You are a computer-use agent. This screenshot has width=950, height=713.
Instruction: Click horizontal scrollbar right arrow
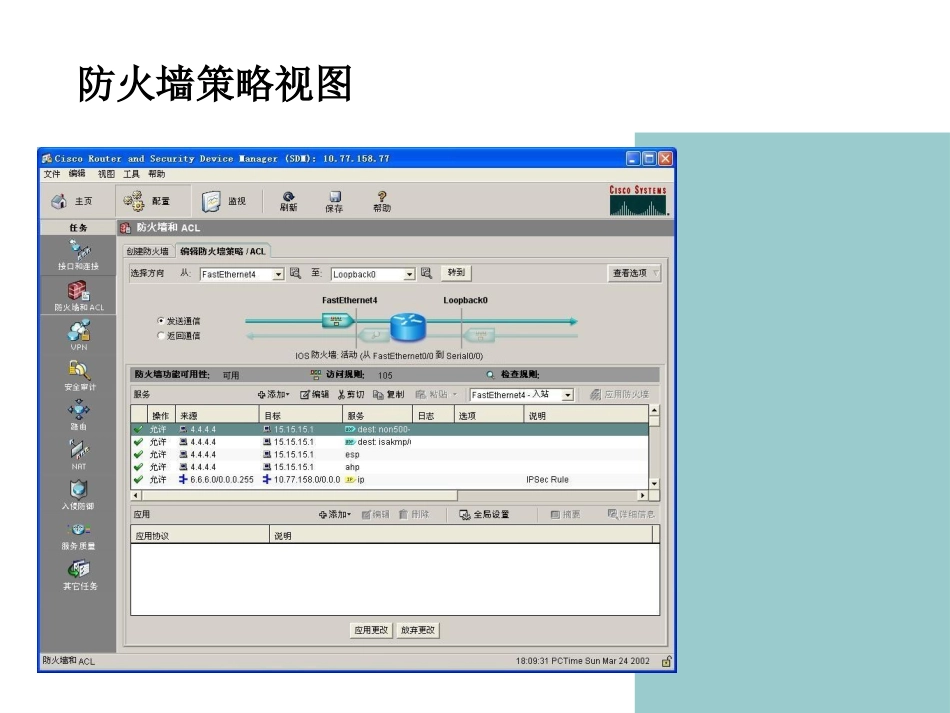tap(643, 496)
